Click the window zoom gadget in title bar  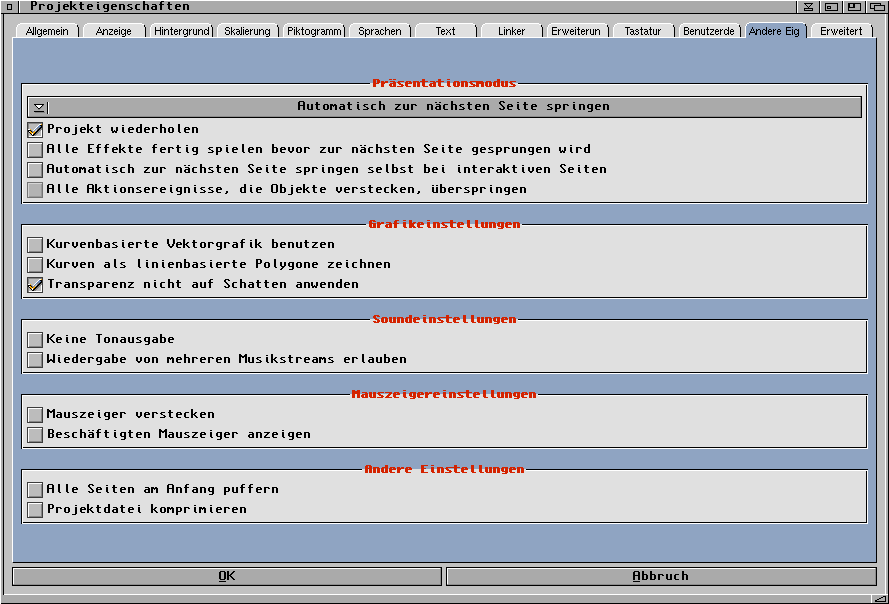pos(853,7)
